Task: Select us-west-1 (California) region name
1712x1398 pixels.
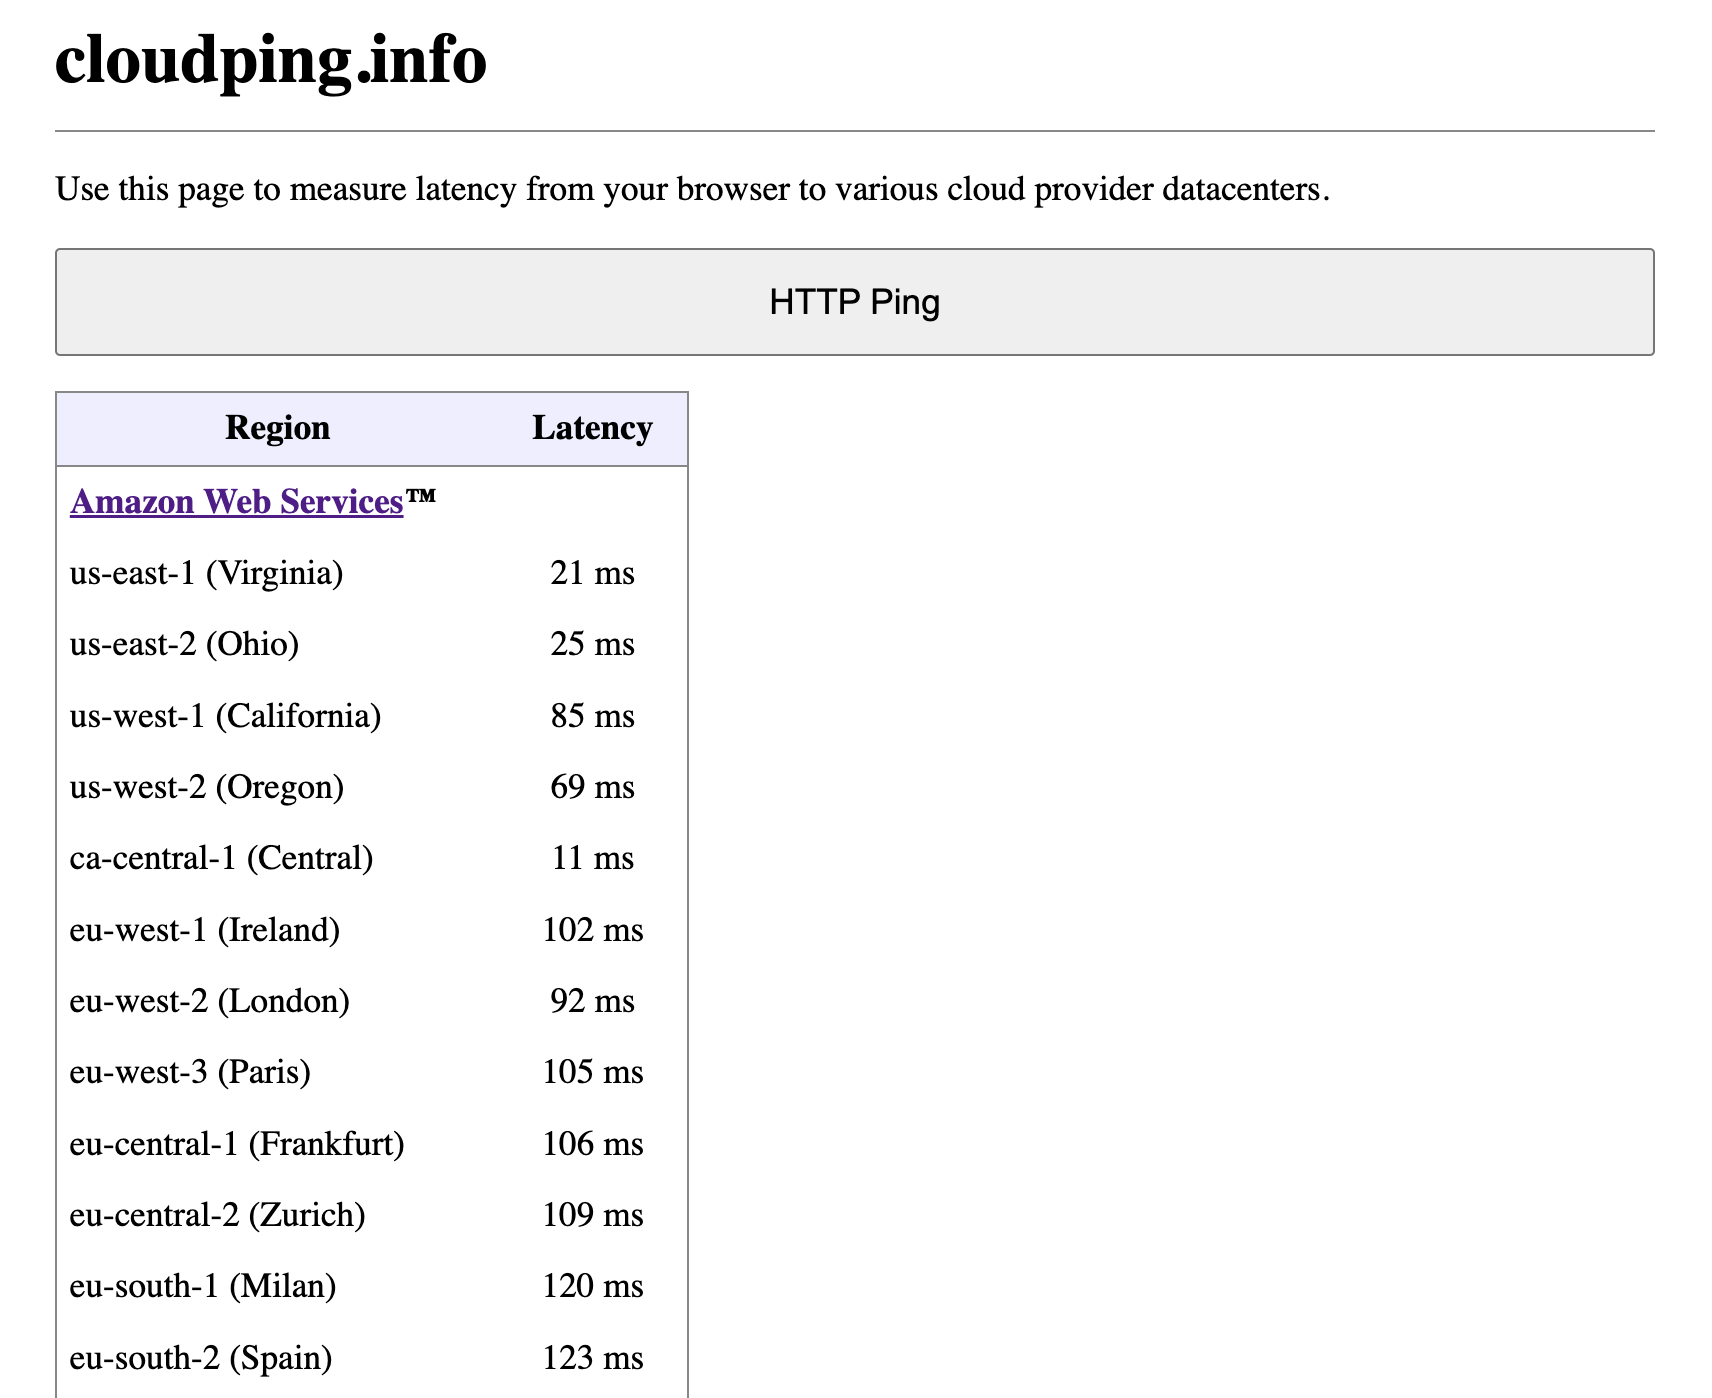Action: [x=225, y=716]
